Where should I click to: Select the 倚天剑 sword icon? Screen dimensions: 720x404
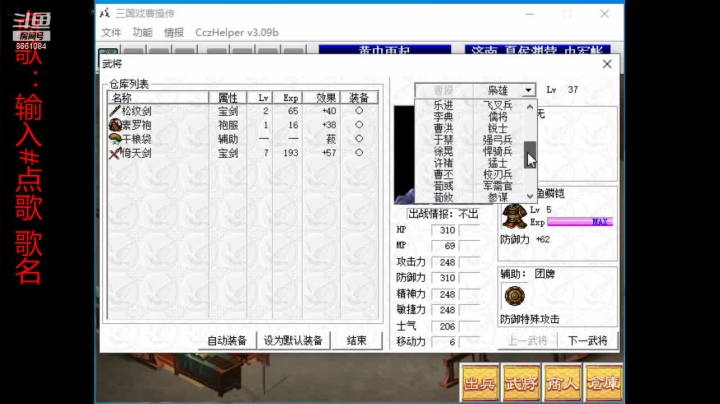point(115,153)
